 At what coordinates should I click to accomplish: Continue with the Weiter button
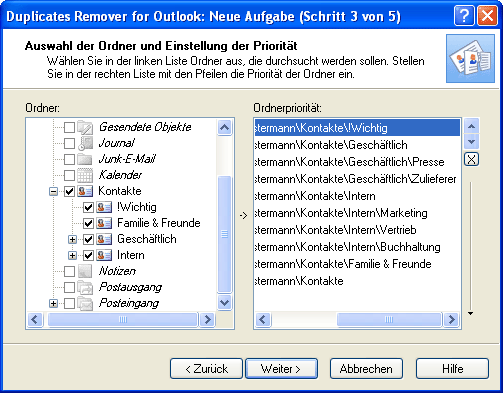click(x=281, y=369)
